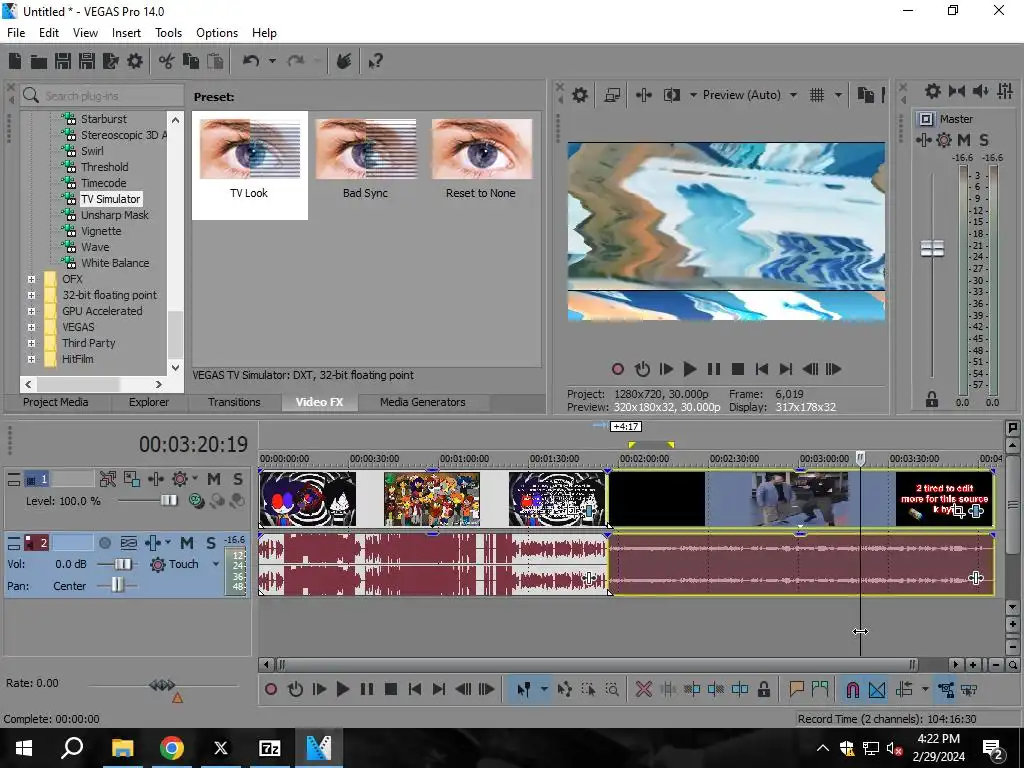The width and height of the screenshot is (1024, 768).
Task: Click Track FX icon on video track 1
Action: pyautogui.click(x=181, y=479)
